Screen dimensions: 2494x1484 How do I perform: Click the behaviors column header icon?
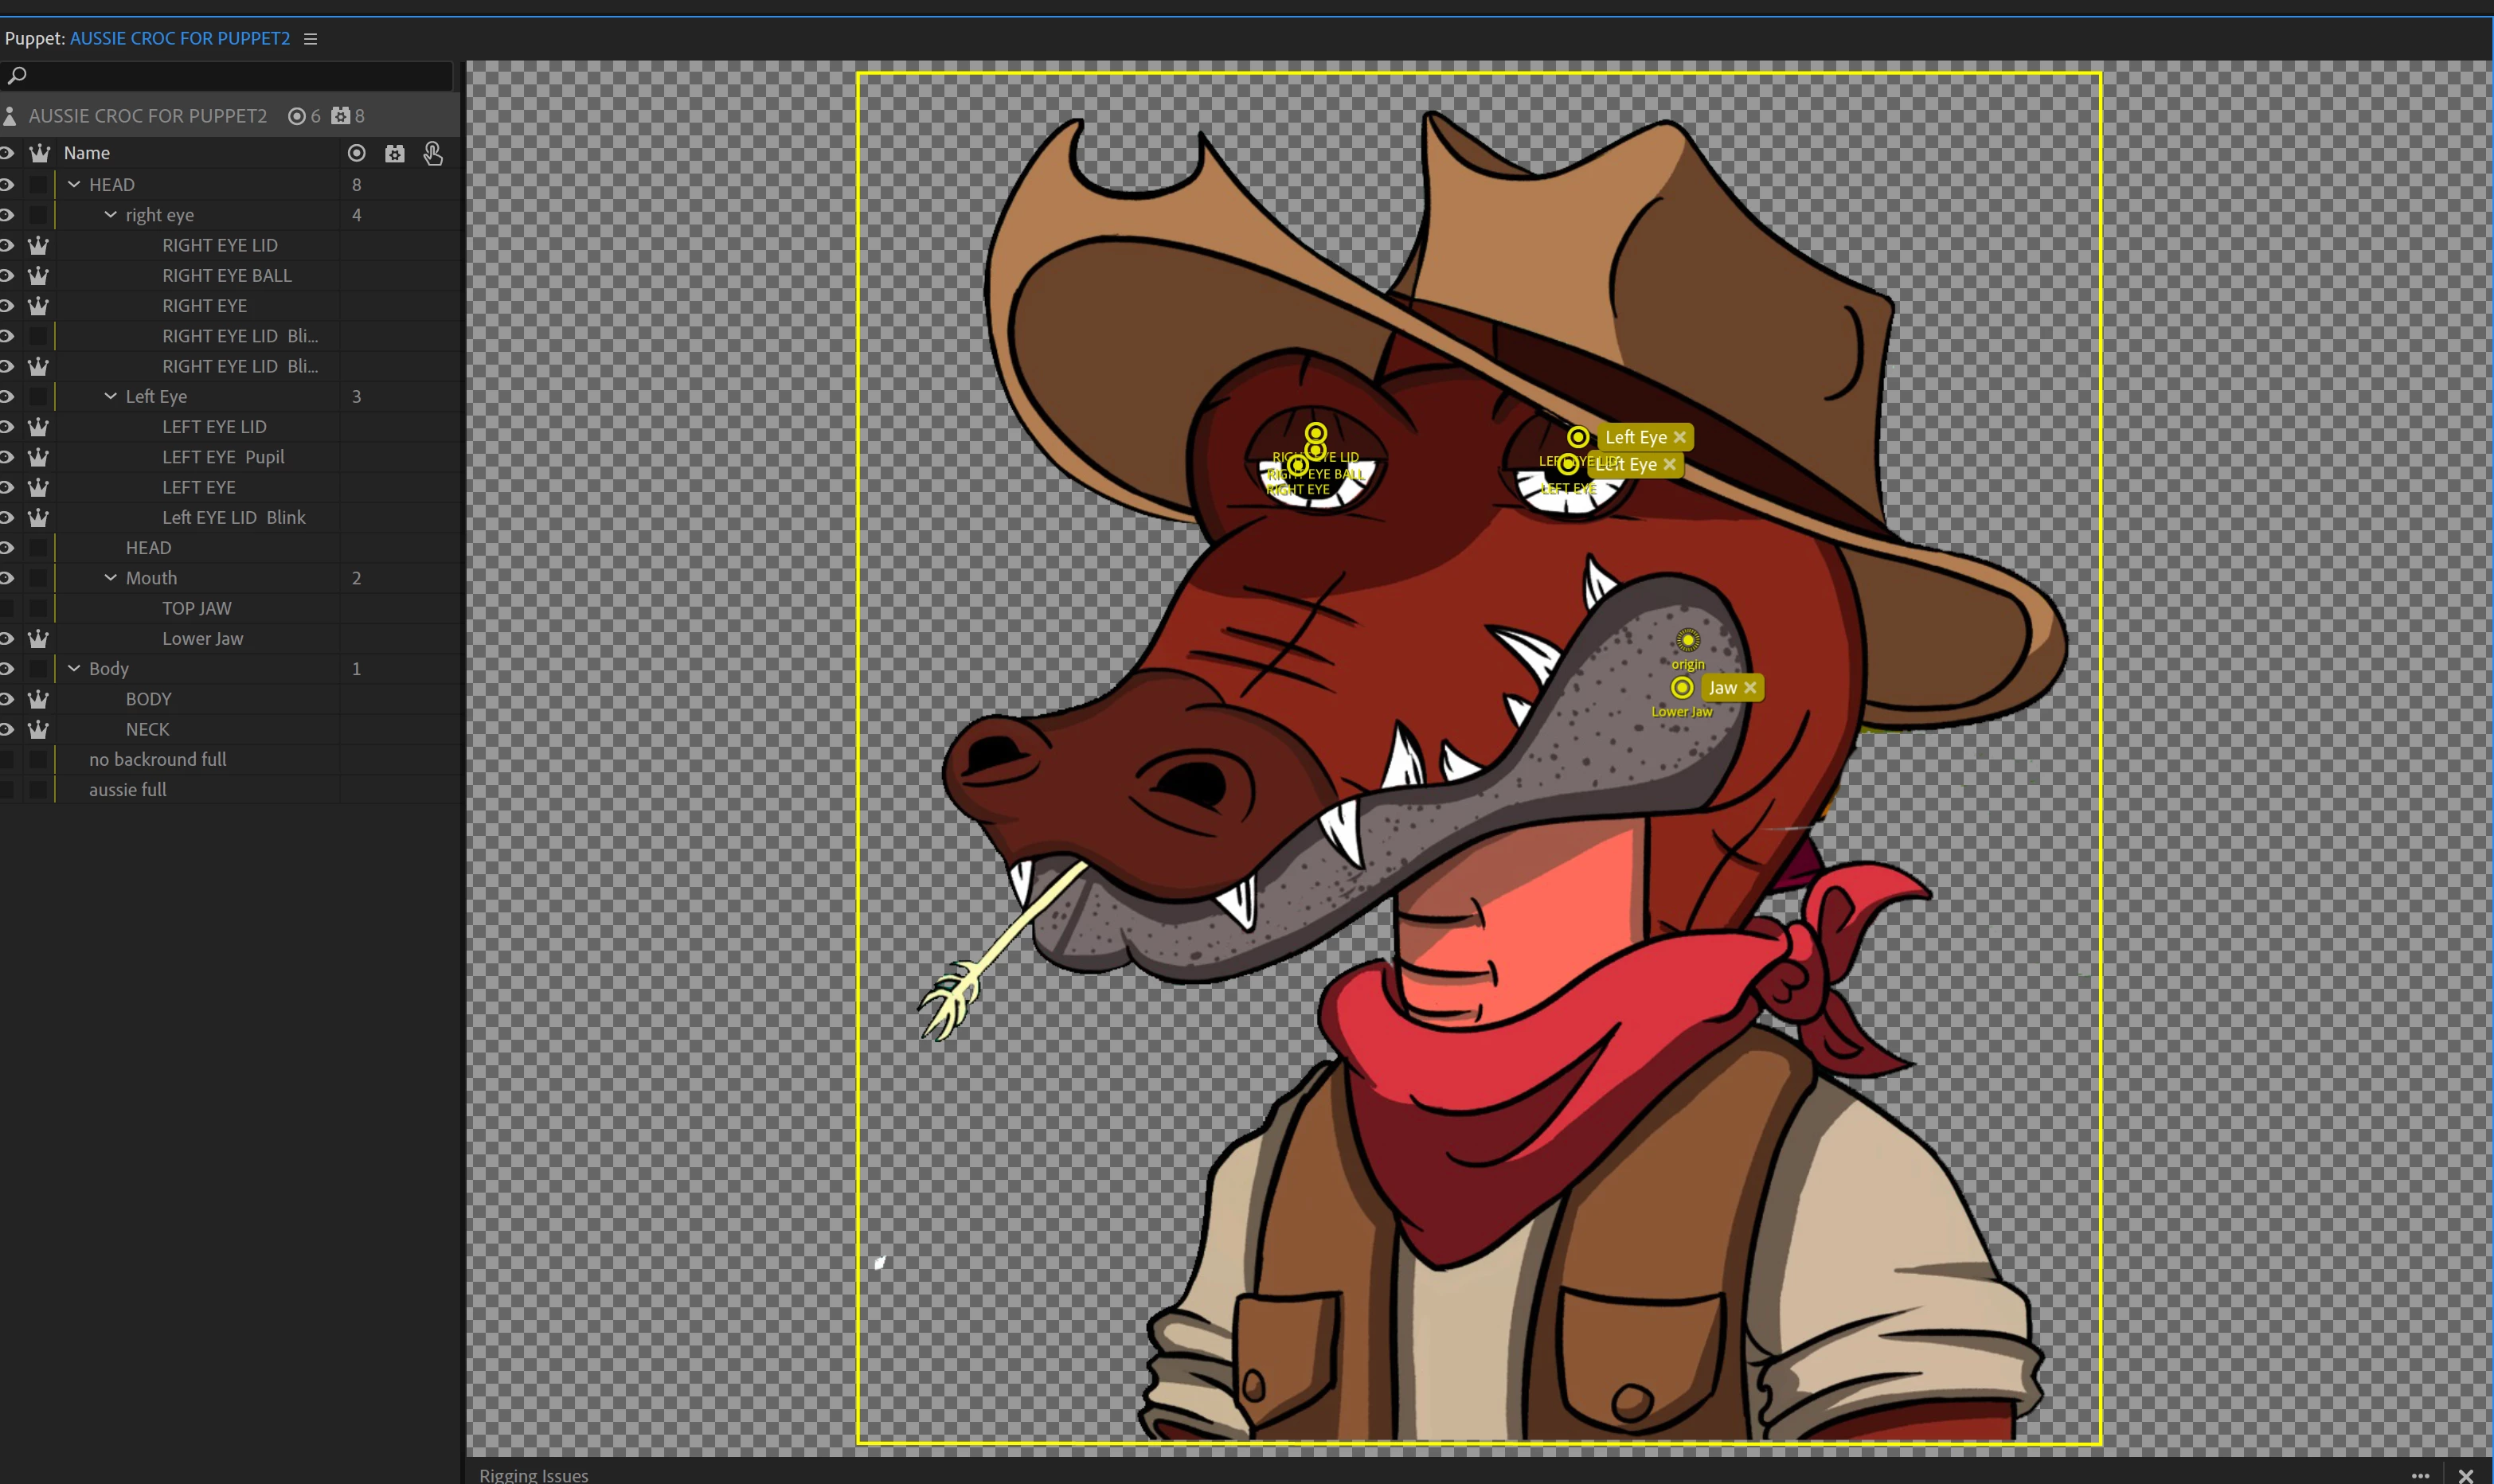395,153
